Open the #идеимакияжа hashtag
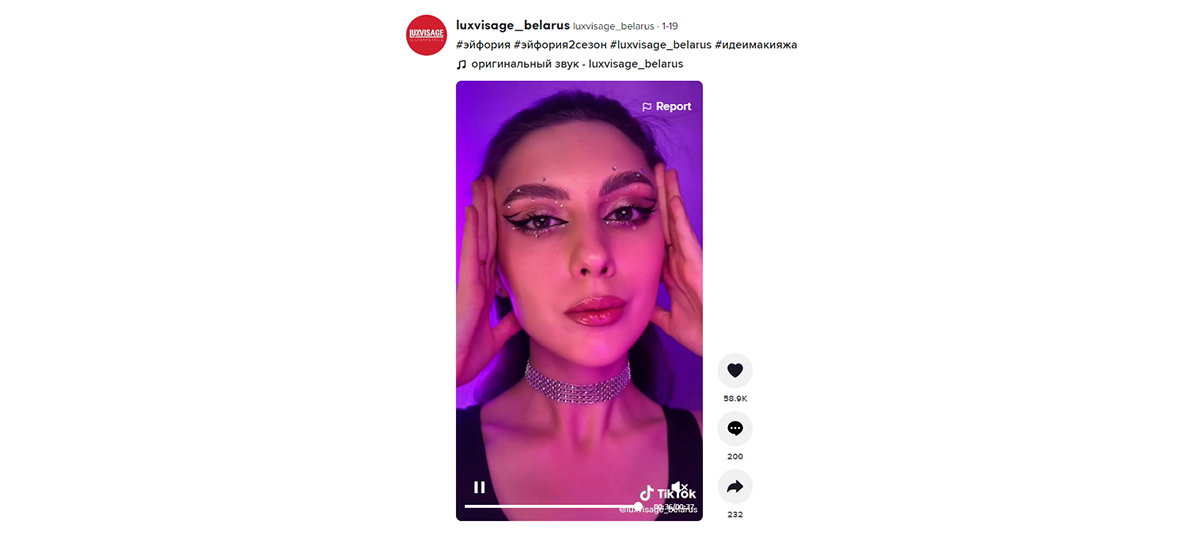Image resolution: width=1200 pixels, height=535 pixels. [756, 45]
